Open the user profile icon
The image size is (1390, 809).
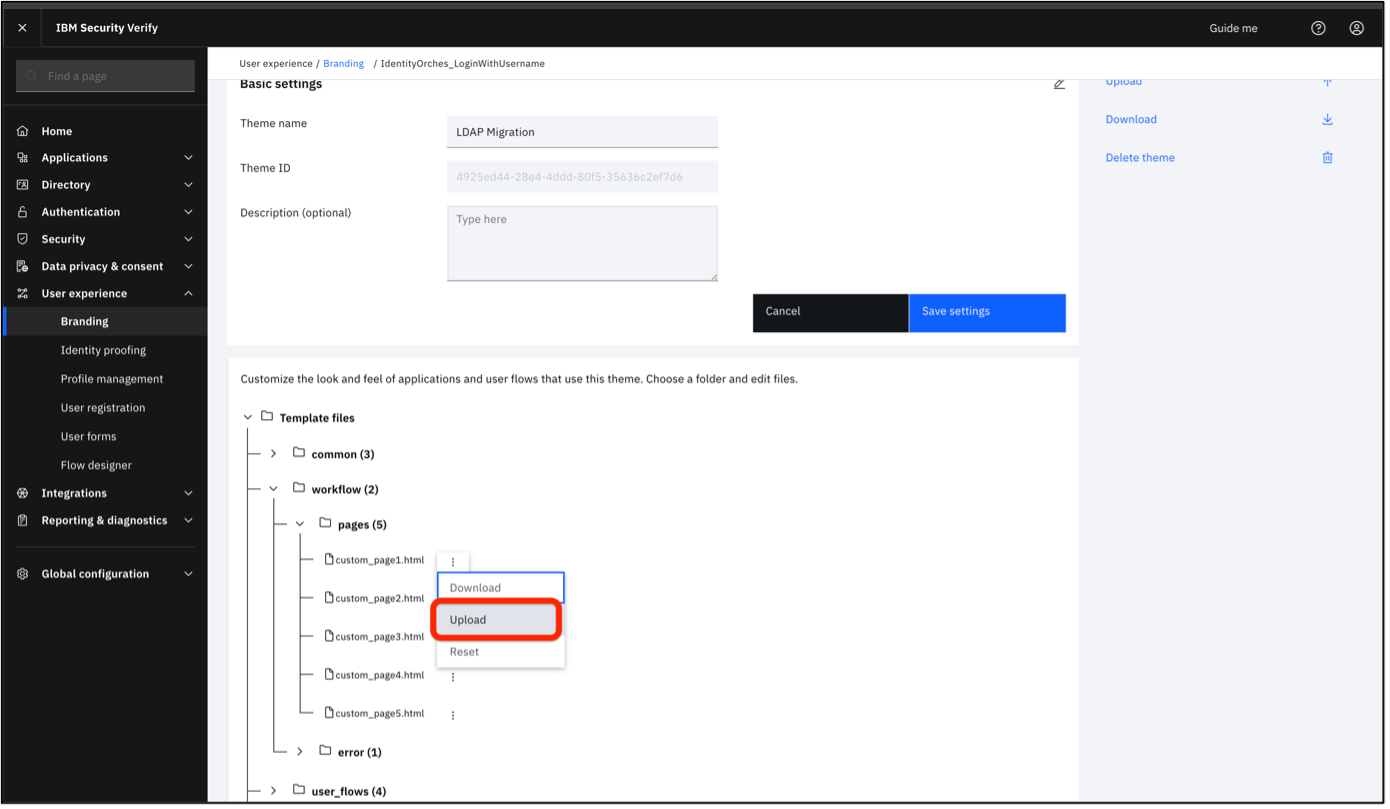[x=1356, y=28]
